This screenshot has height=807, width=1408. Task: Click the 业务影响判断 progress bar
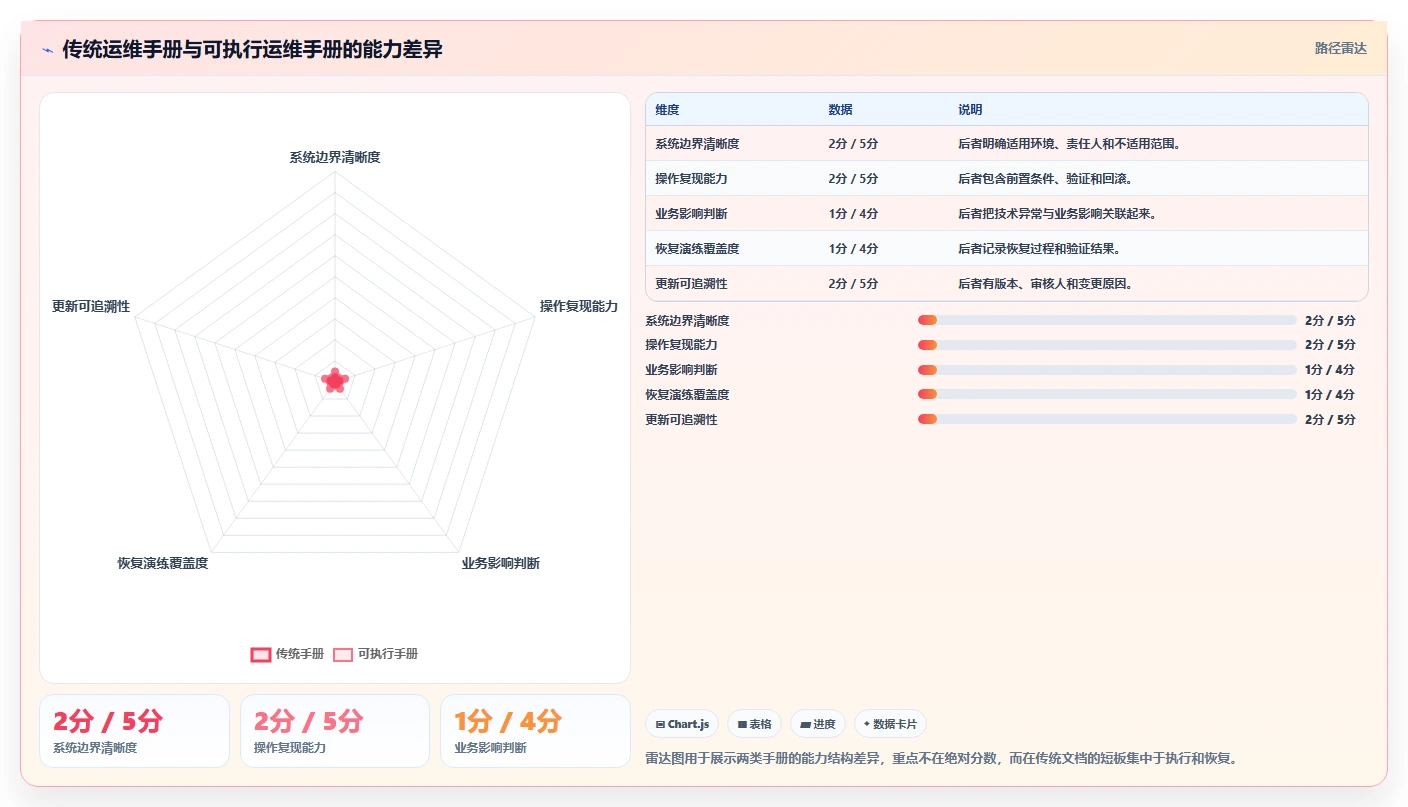tap(1107, 370)
